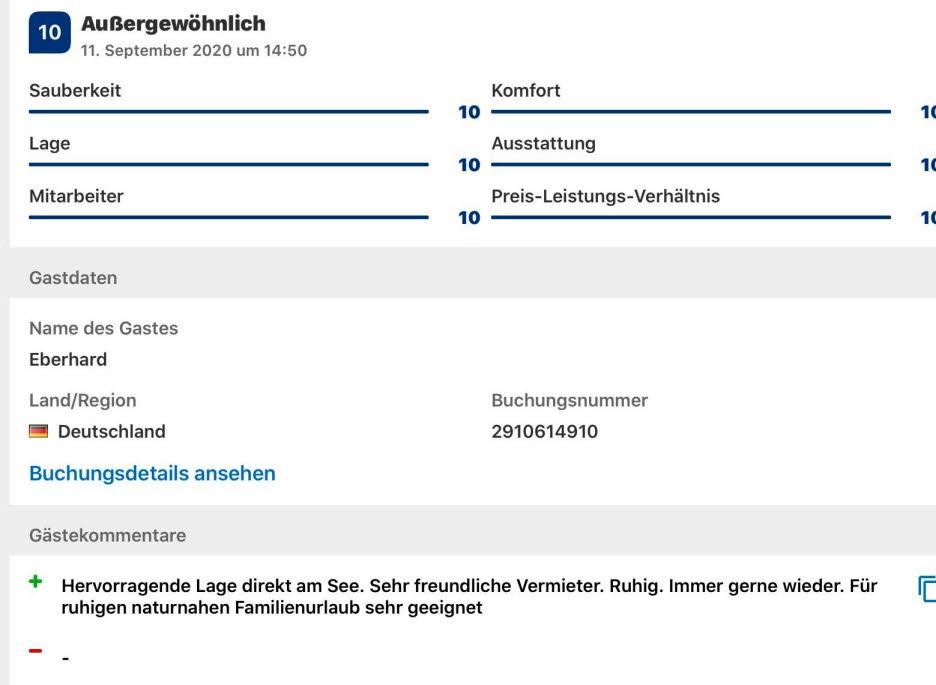The image size is (936, 685).
Task: Click the guest name Eberhard
Action: click(x=68, y=359)
